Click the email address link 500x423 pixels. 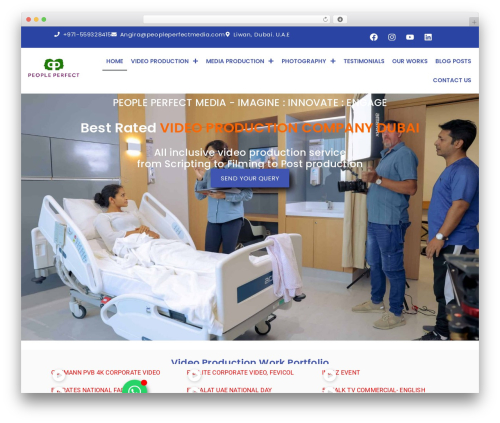(x=172, y=34)
